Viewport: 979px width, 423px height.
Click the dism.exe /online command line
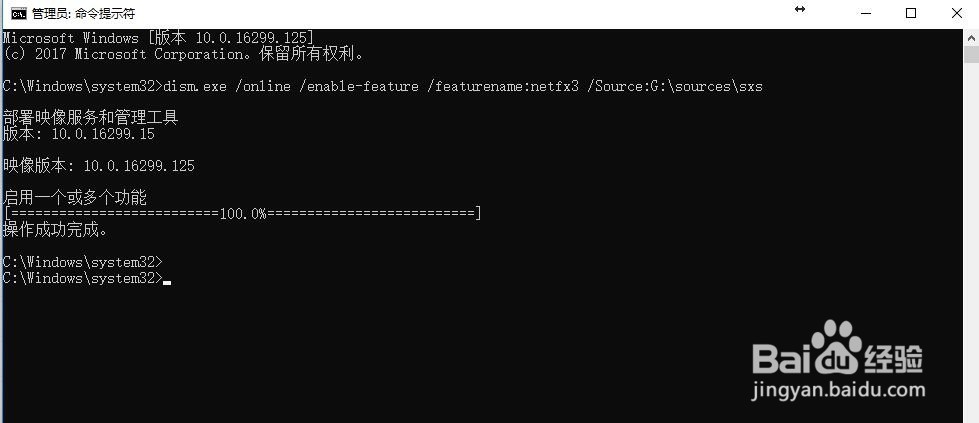(x=383, y=86)
